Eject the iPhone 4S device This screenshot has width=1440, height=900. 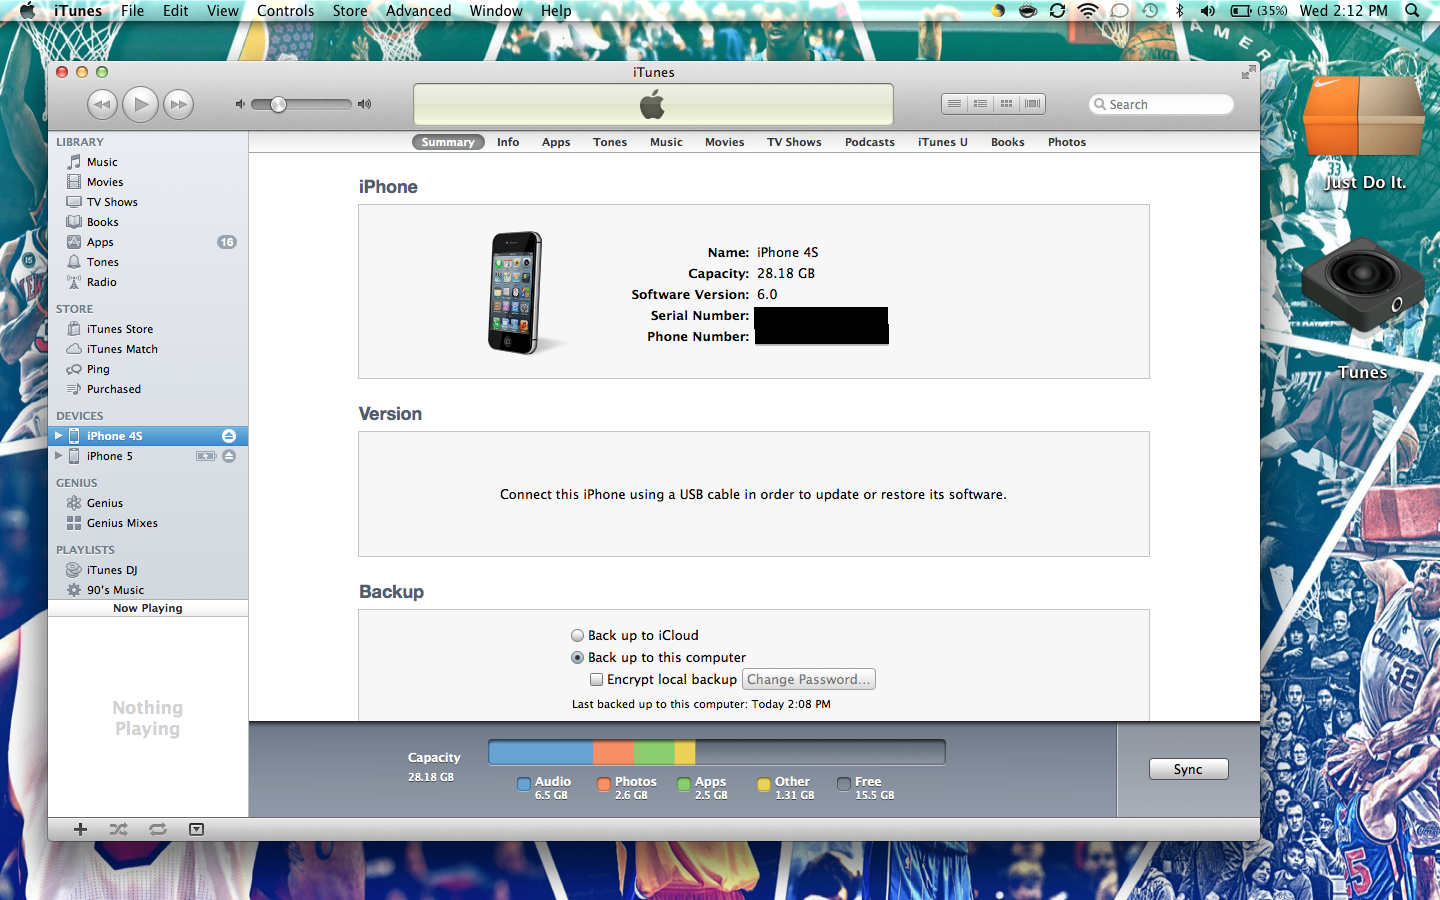coord(229,436)
